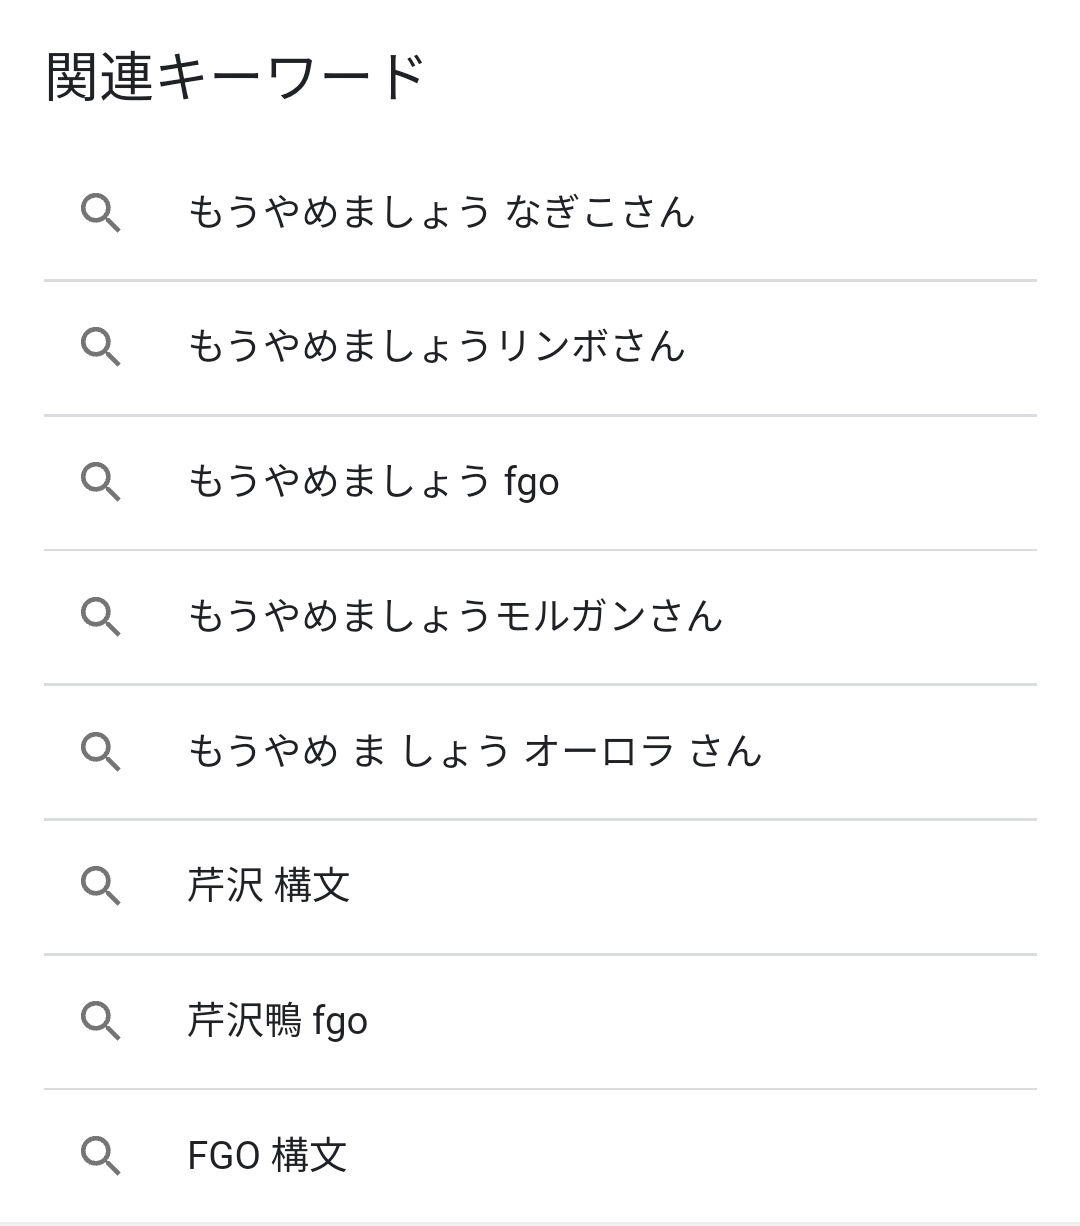This screenshot has height=1226, width=1080.
Task: Open related keyword もうやめましょうモルガンさん text
Action: (454, 616)
